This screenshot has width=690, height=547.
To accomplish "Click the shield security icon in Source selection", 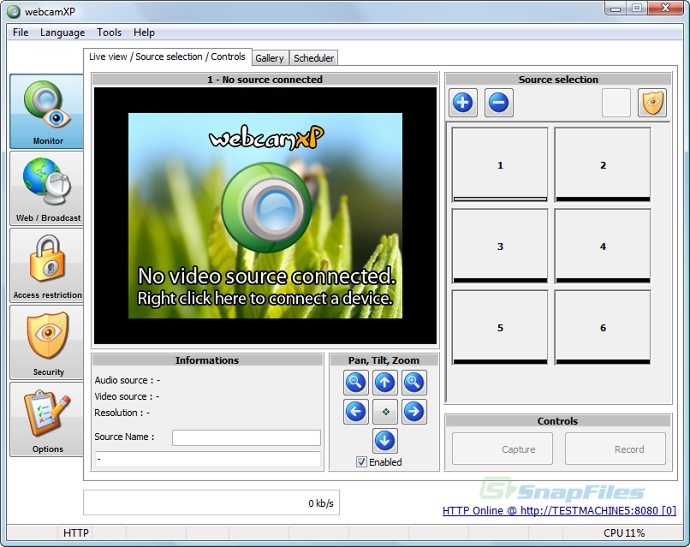I will click(652, 103).
